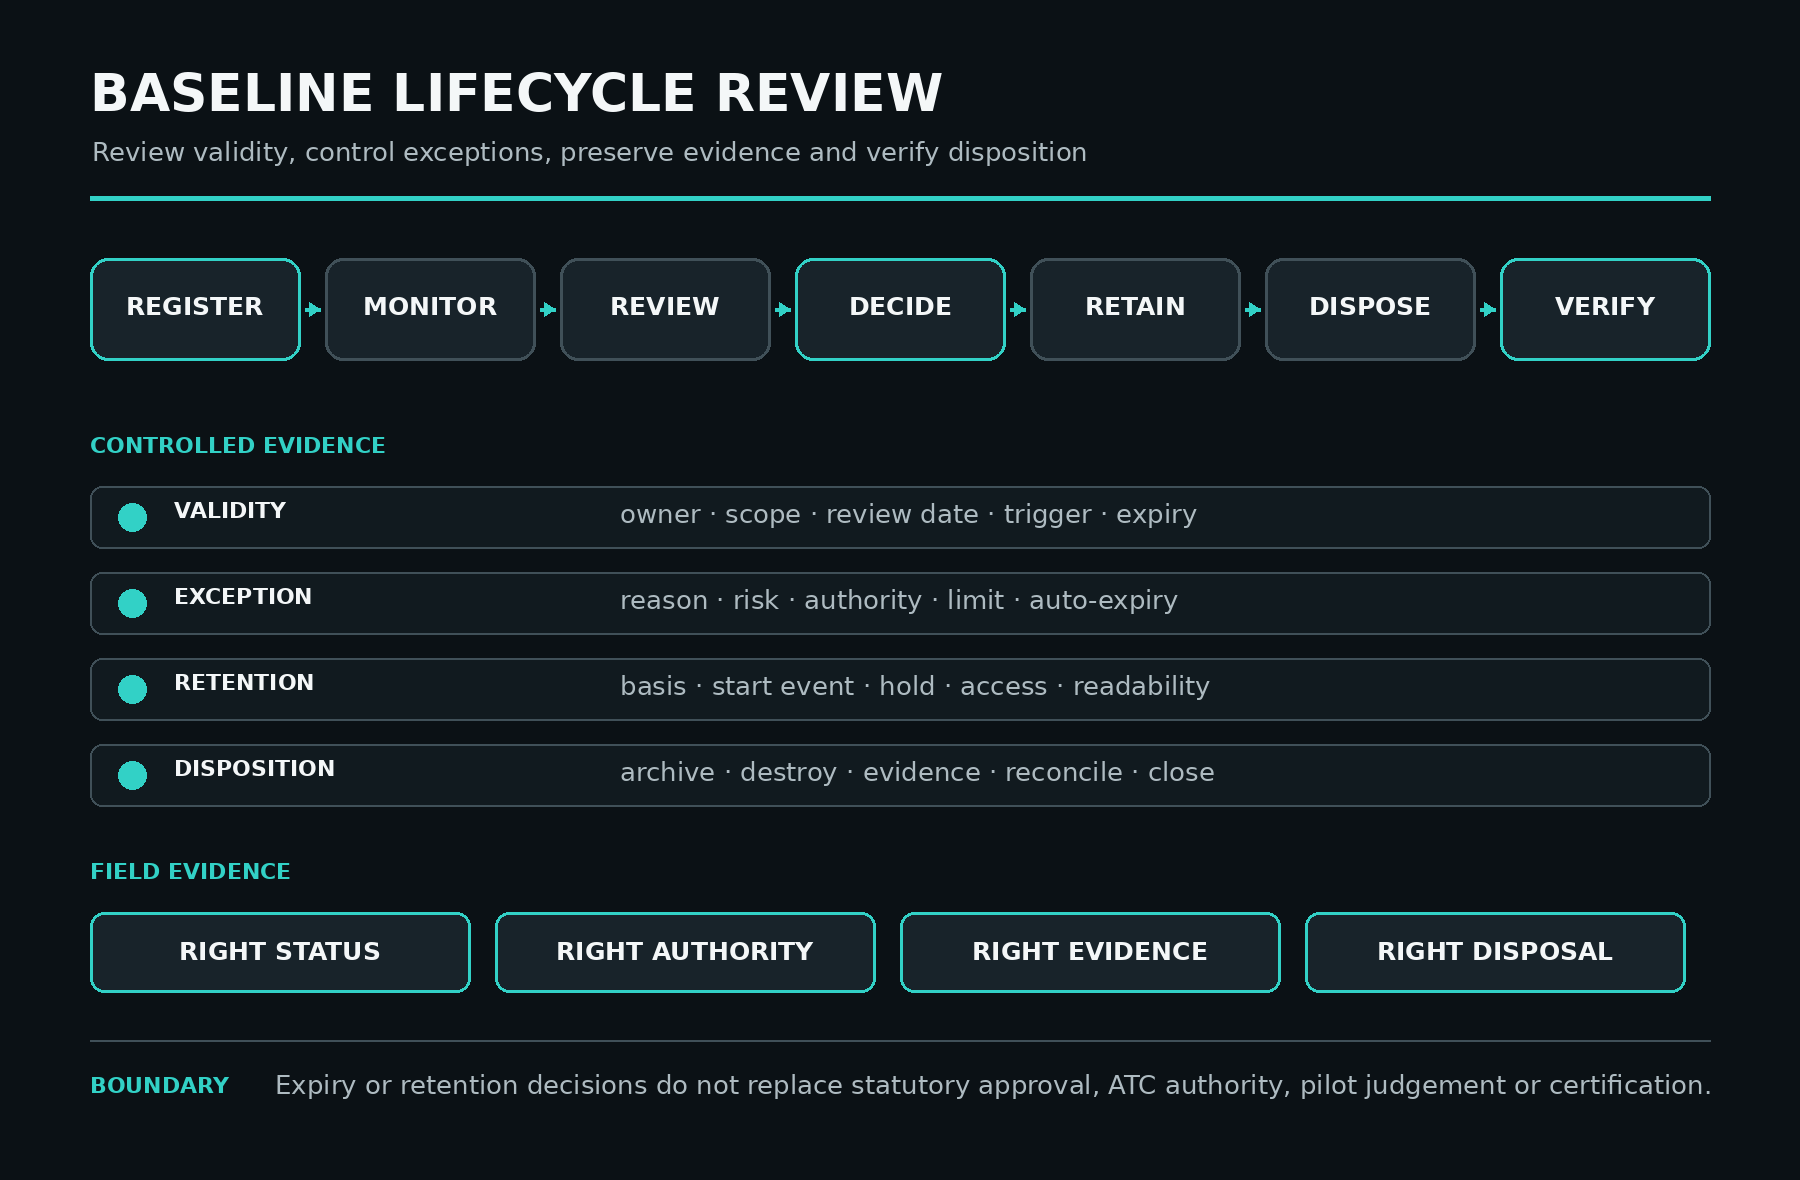Screen dimensions: 1800x1180
Task: Select the DISPOSITION row label
Action: pyautogui.click(x=254, y=769)
